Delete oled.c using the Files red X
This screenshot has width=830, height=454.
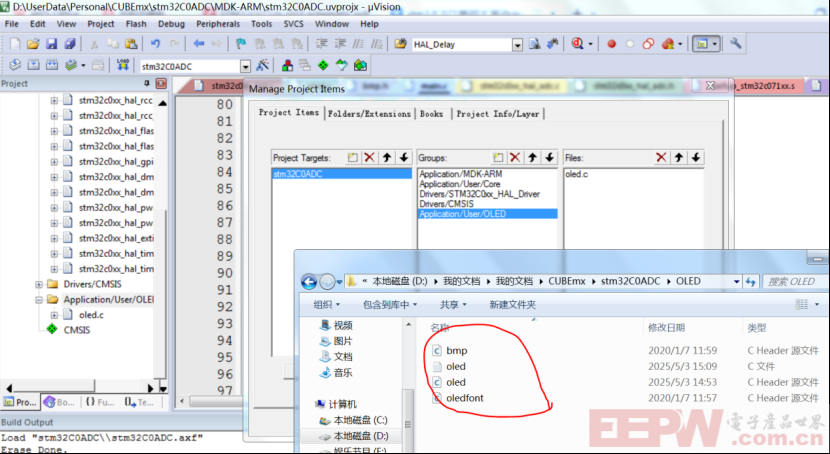[661, 158]
